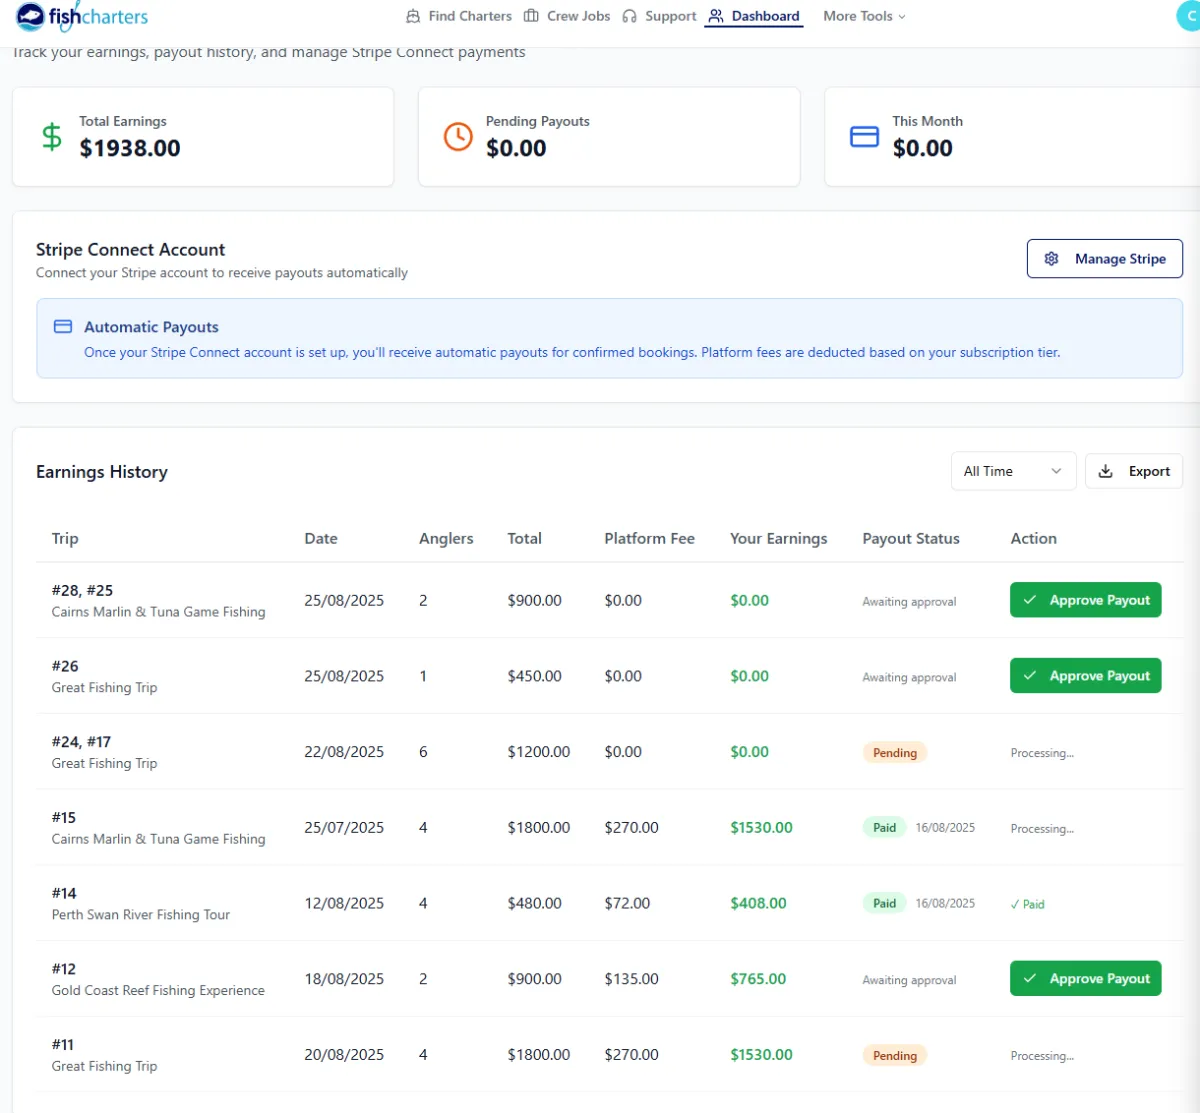Click the orange clock Pending Payouts icon
Screen dimensions: 1200x1113
pyautogui.click(x=458, y=136)
